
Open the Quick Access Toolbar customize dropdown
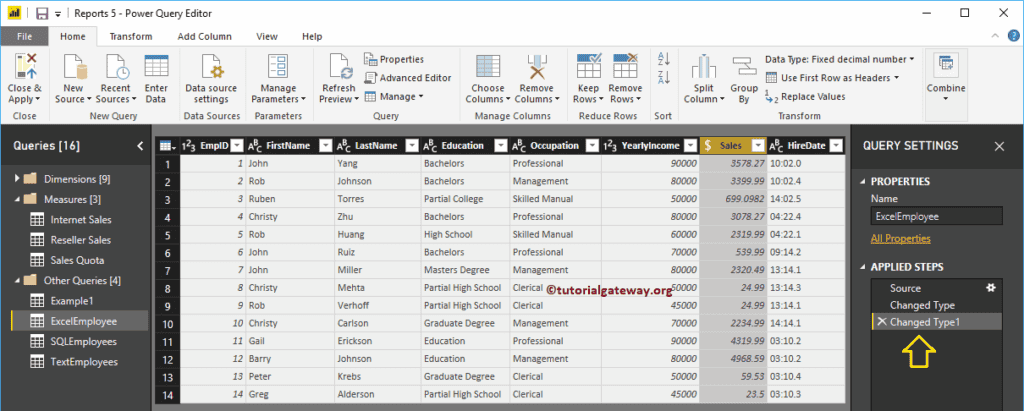(x=58, y=13)
